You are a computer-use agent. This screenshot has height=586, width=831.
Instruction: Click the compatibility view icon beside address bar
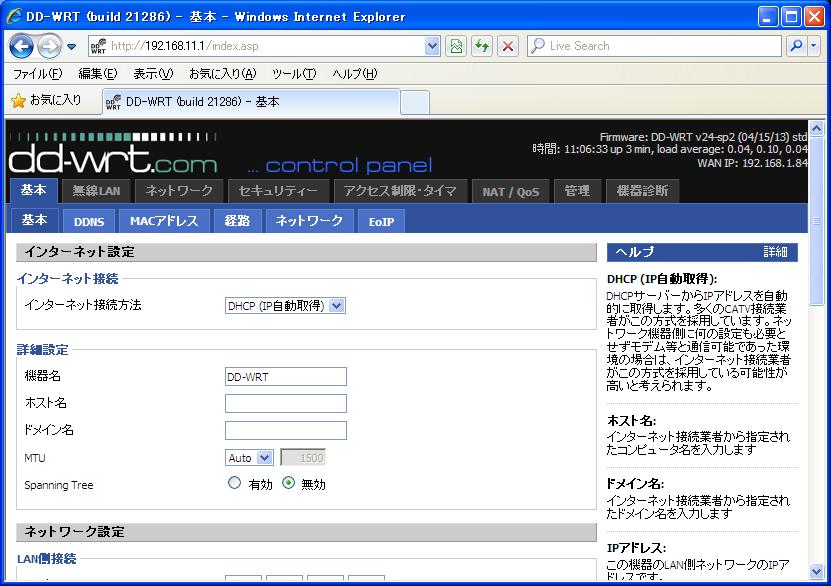(x=456, y=46)
